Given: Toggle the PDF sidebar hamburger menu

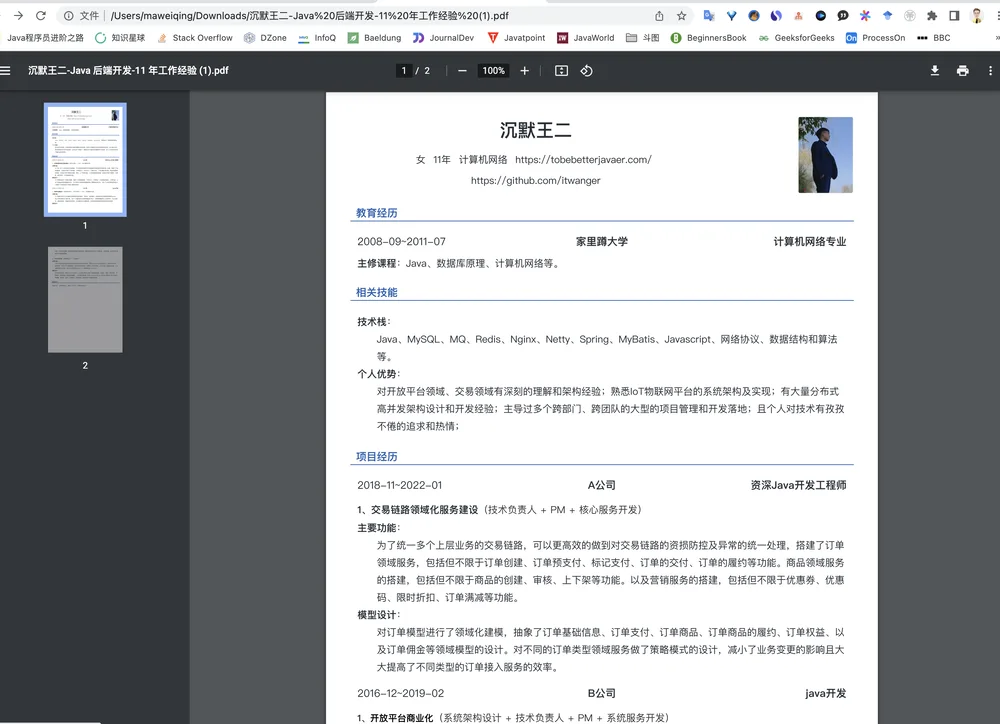Looking at the screenshot, I should click(6, 71).
